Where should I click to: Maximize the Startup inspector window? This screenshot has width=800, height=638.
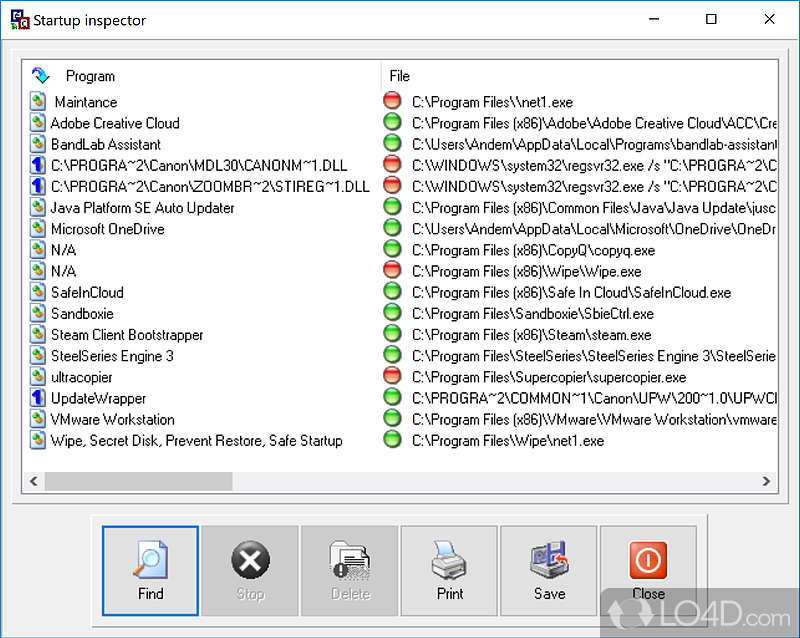click(711, 19)
